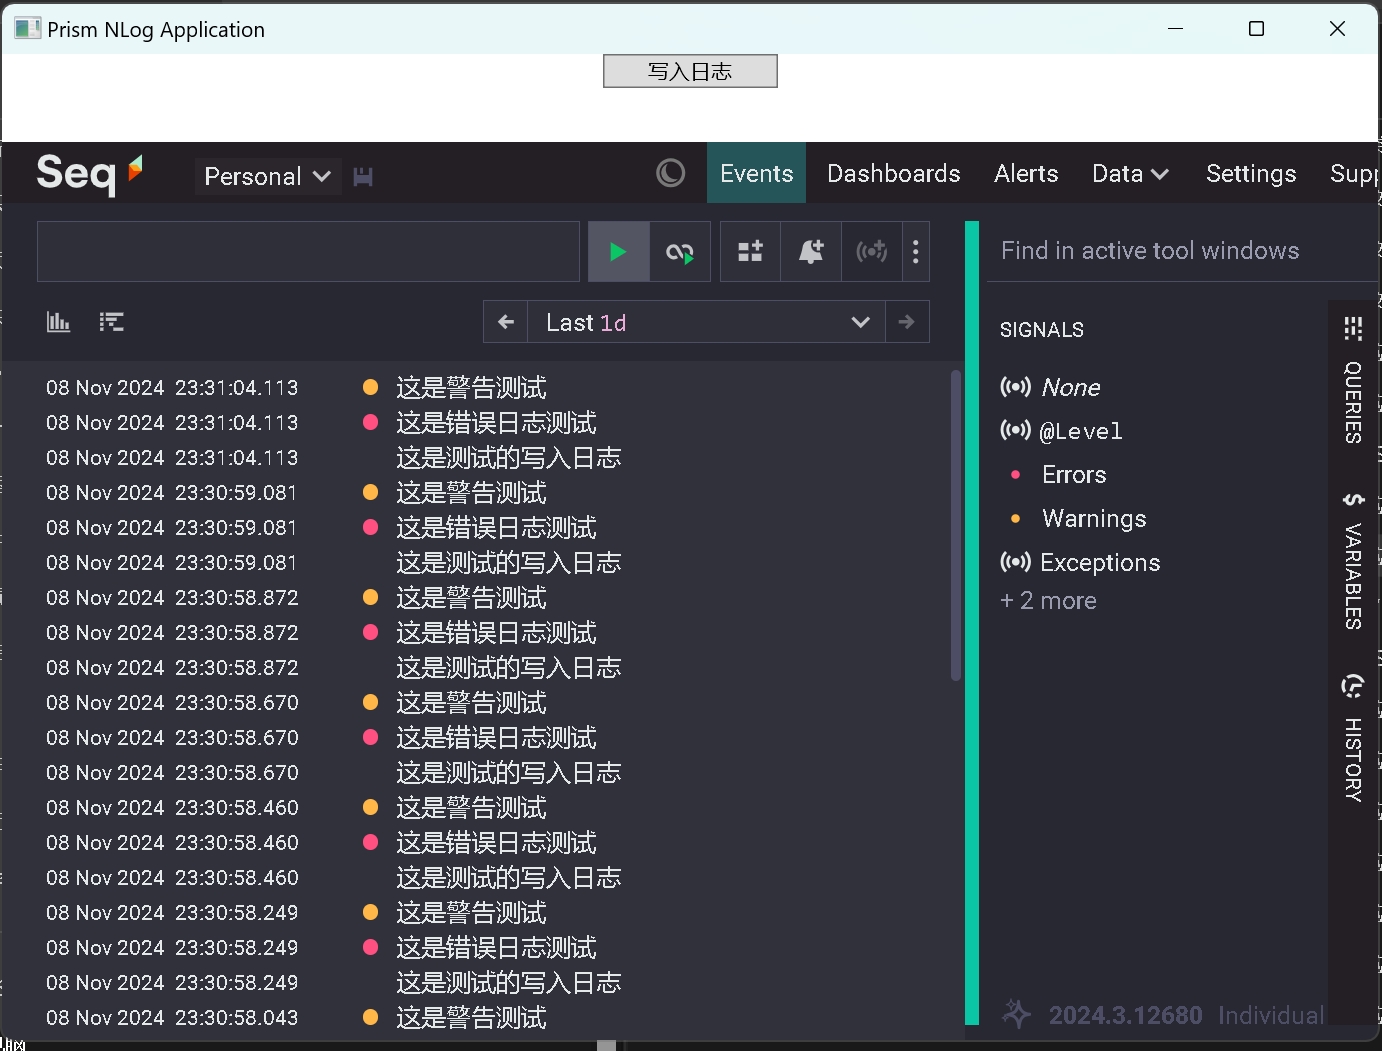Click the VARIABLES dollar icon

(x=1353, y=499)
